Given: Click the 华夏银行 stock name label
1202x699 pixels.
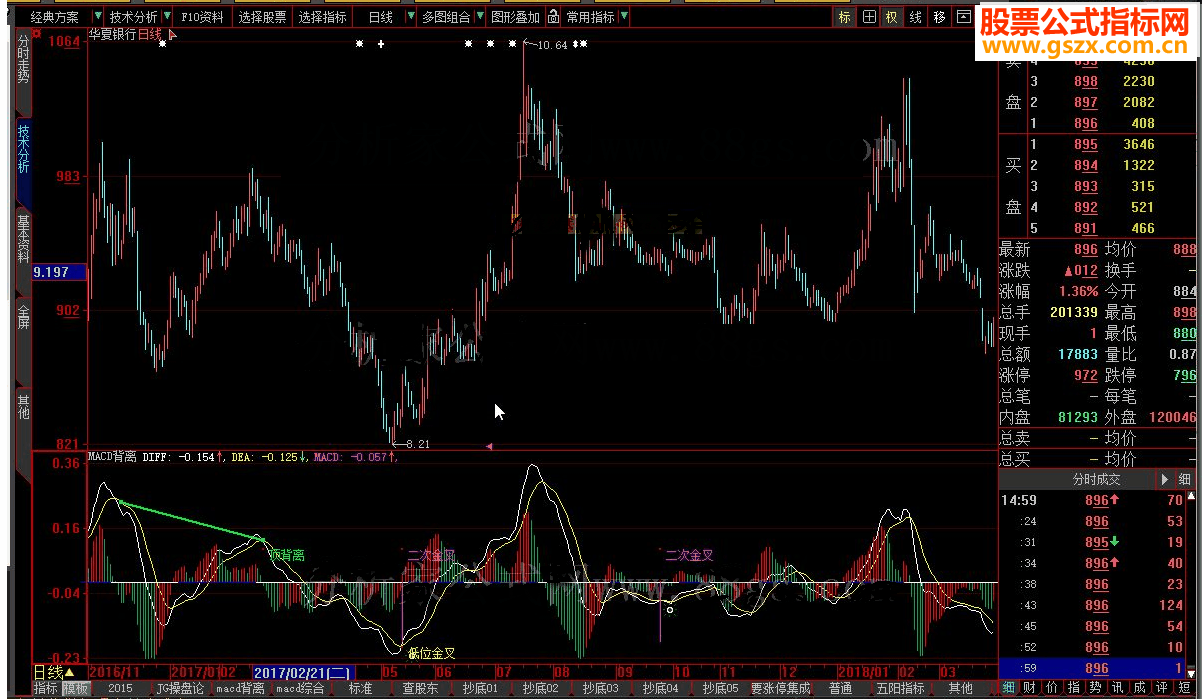Looking at the screenshot, I should 112,35.
